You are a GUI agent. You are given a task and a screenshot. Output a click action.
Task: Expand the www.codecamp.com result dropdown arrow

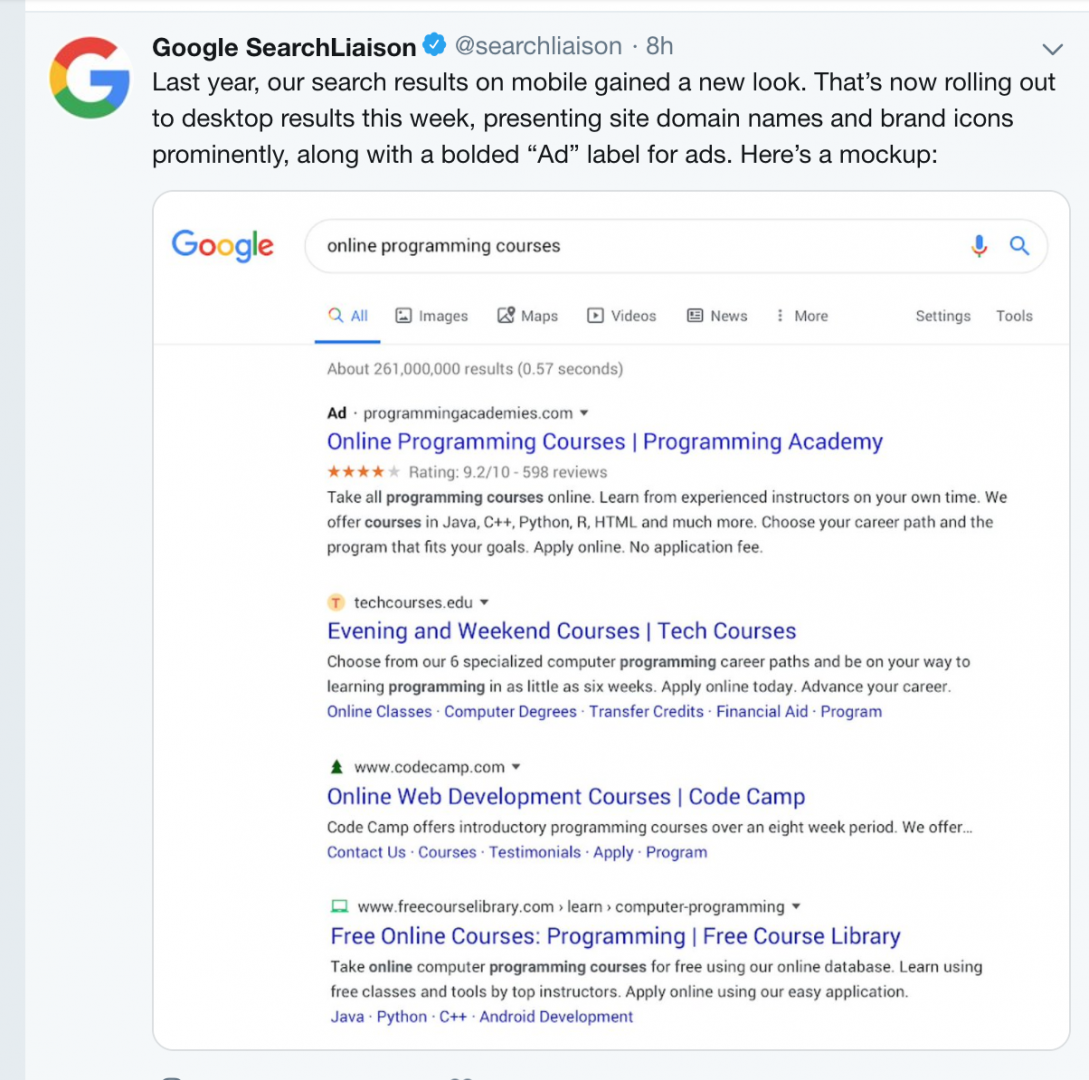[516, 767]
